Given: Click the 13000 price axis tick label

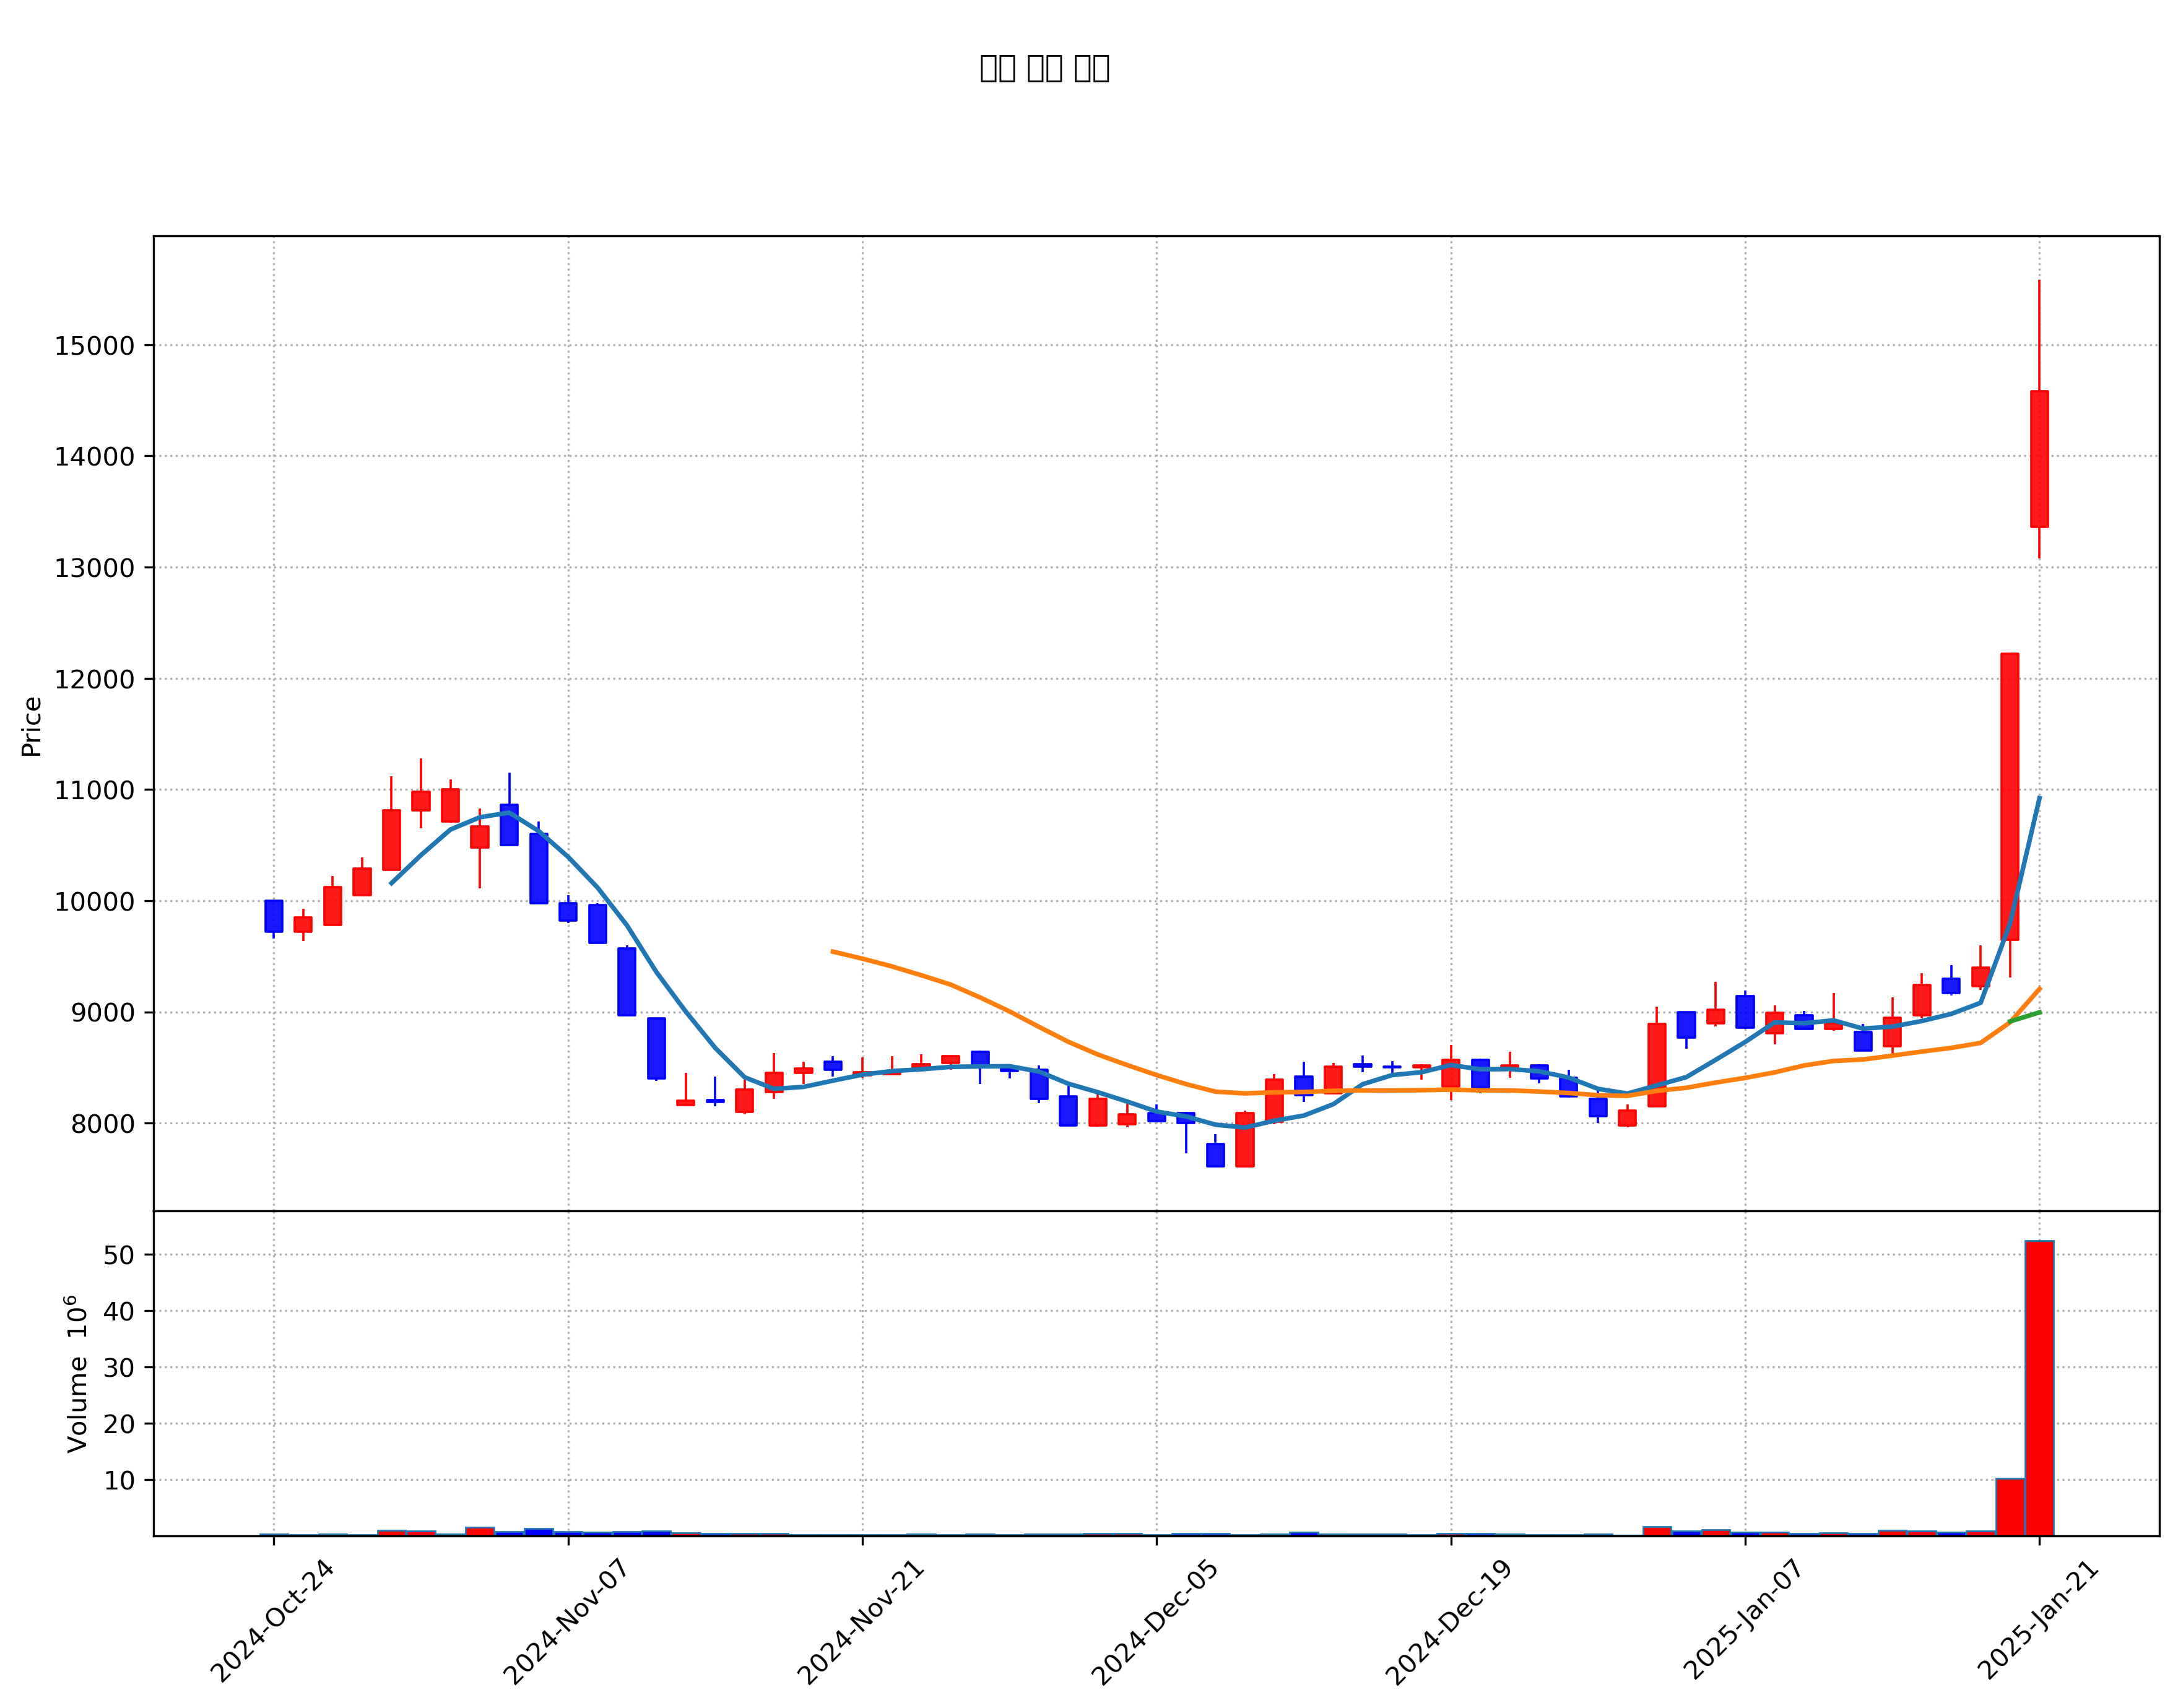Looking at the screenshot, I should [94, 568].
